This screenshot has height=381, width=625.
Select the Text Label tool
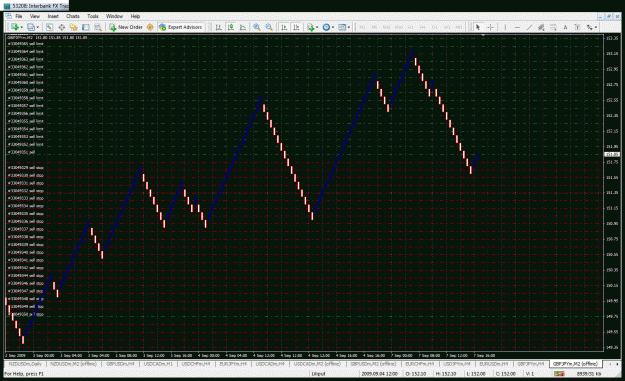(x=577, y=27)
